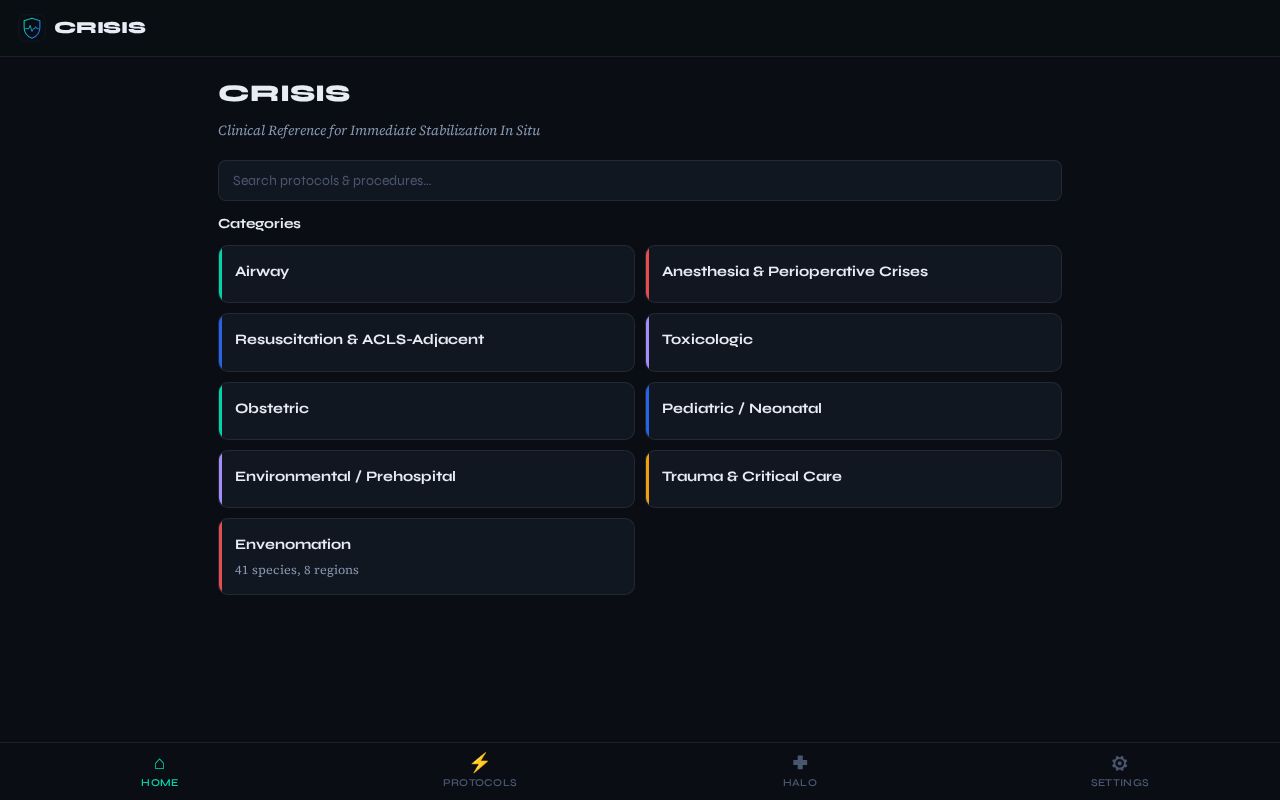Open the Pediatric / Neonatal category
Screen dimensions: 1280x800
(x=853, y=411)
